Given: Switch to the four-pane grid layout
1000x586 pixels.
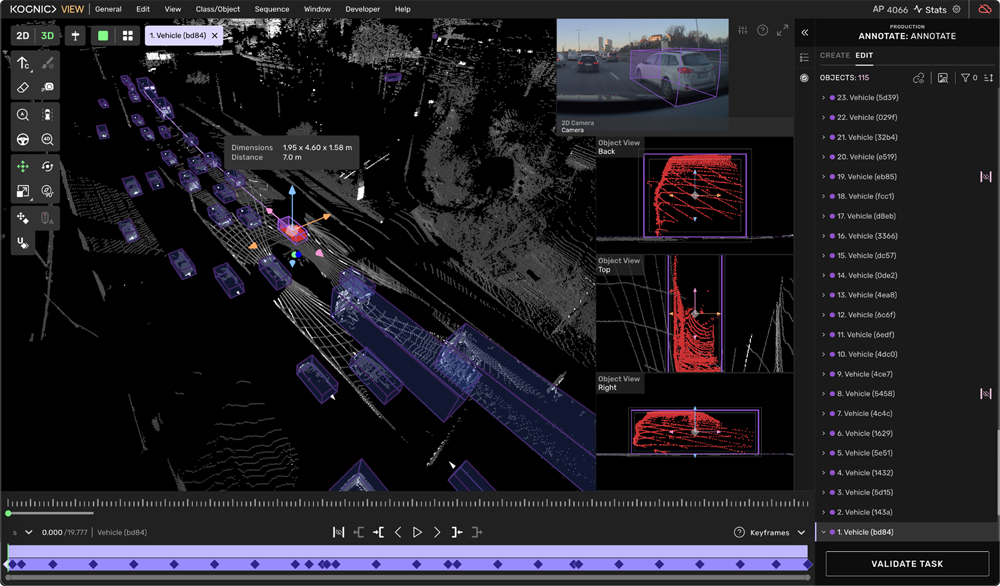Looking at the screenshot, I should pyautogui.click(x=128, y=35).
